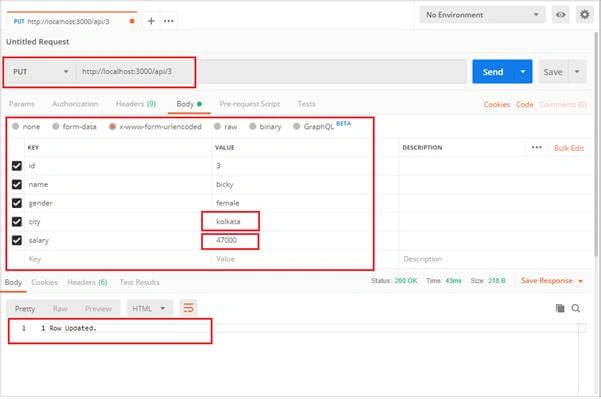The height and width of the screenshot is (399, 601).
Task: Open the response Headers (6) tab
Action: pyautogui.click(x=87, y=282)
